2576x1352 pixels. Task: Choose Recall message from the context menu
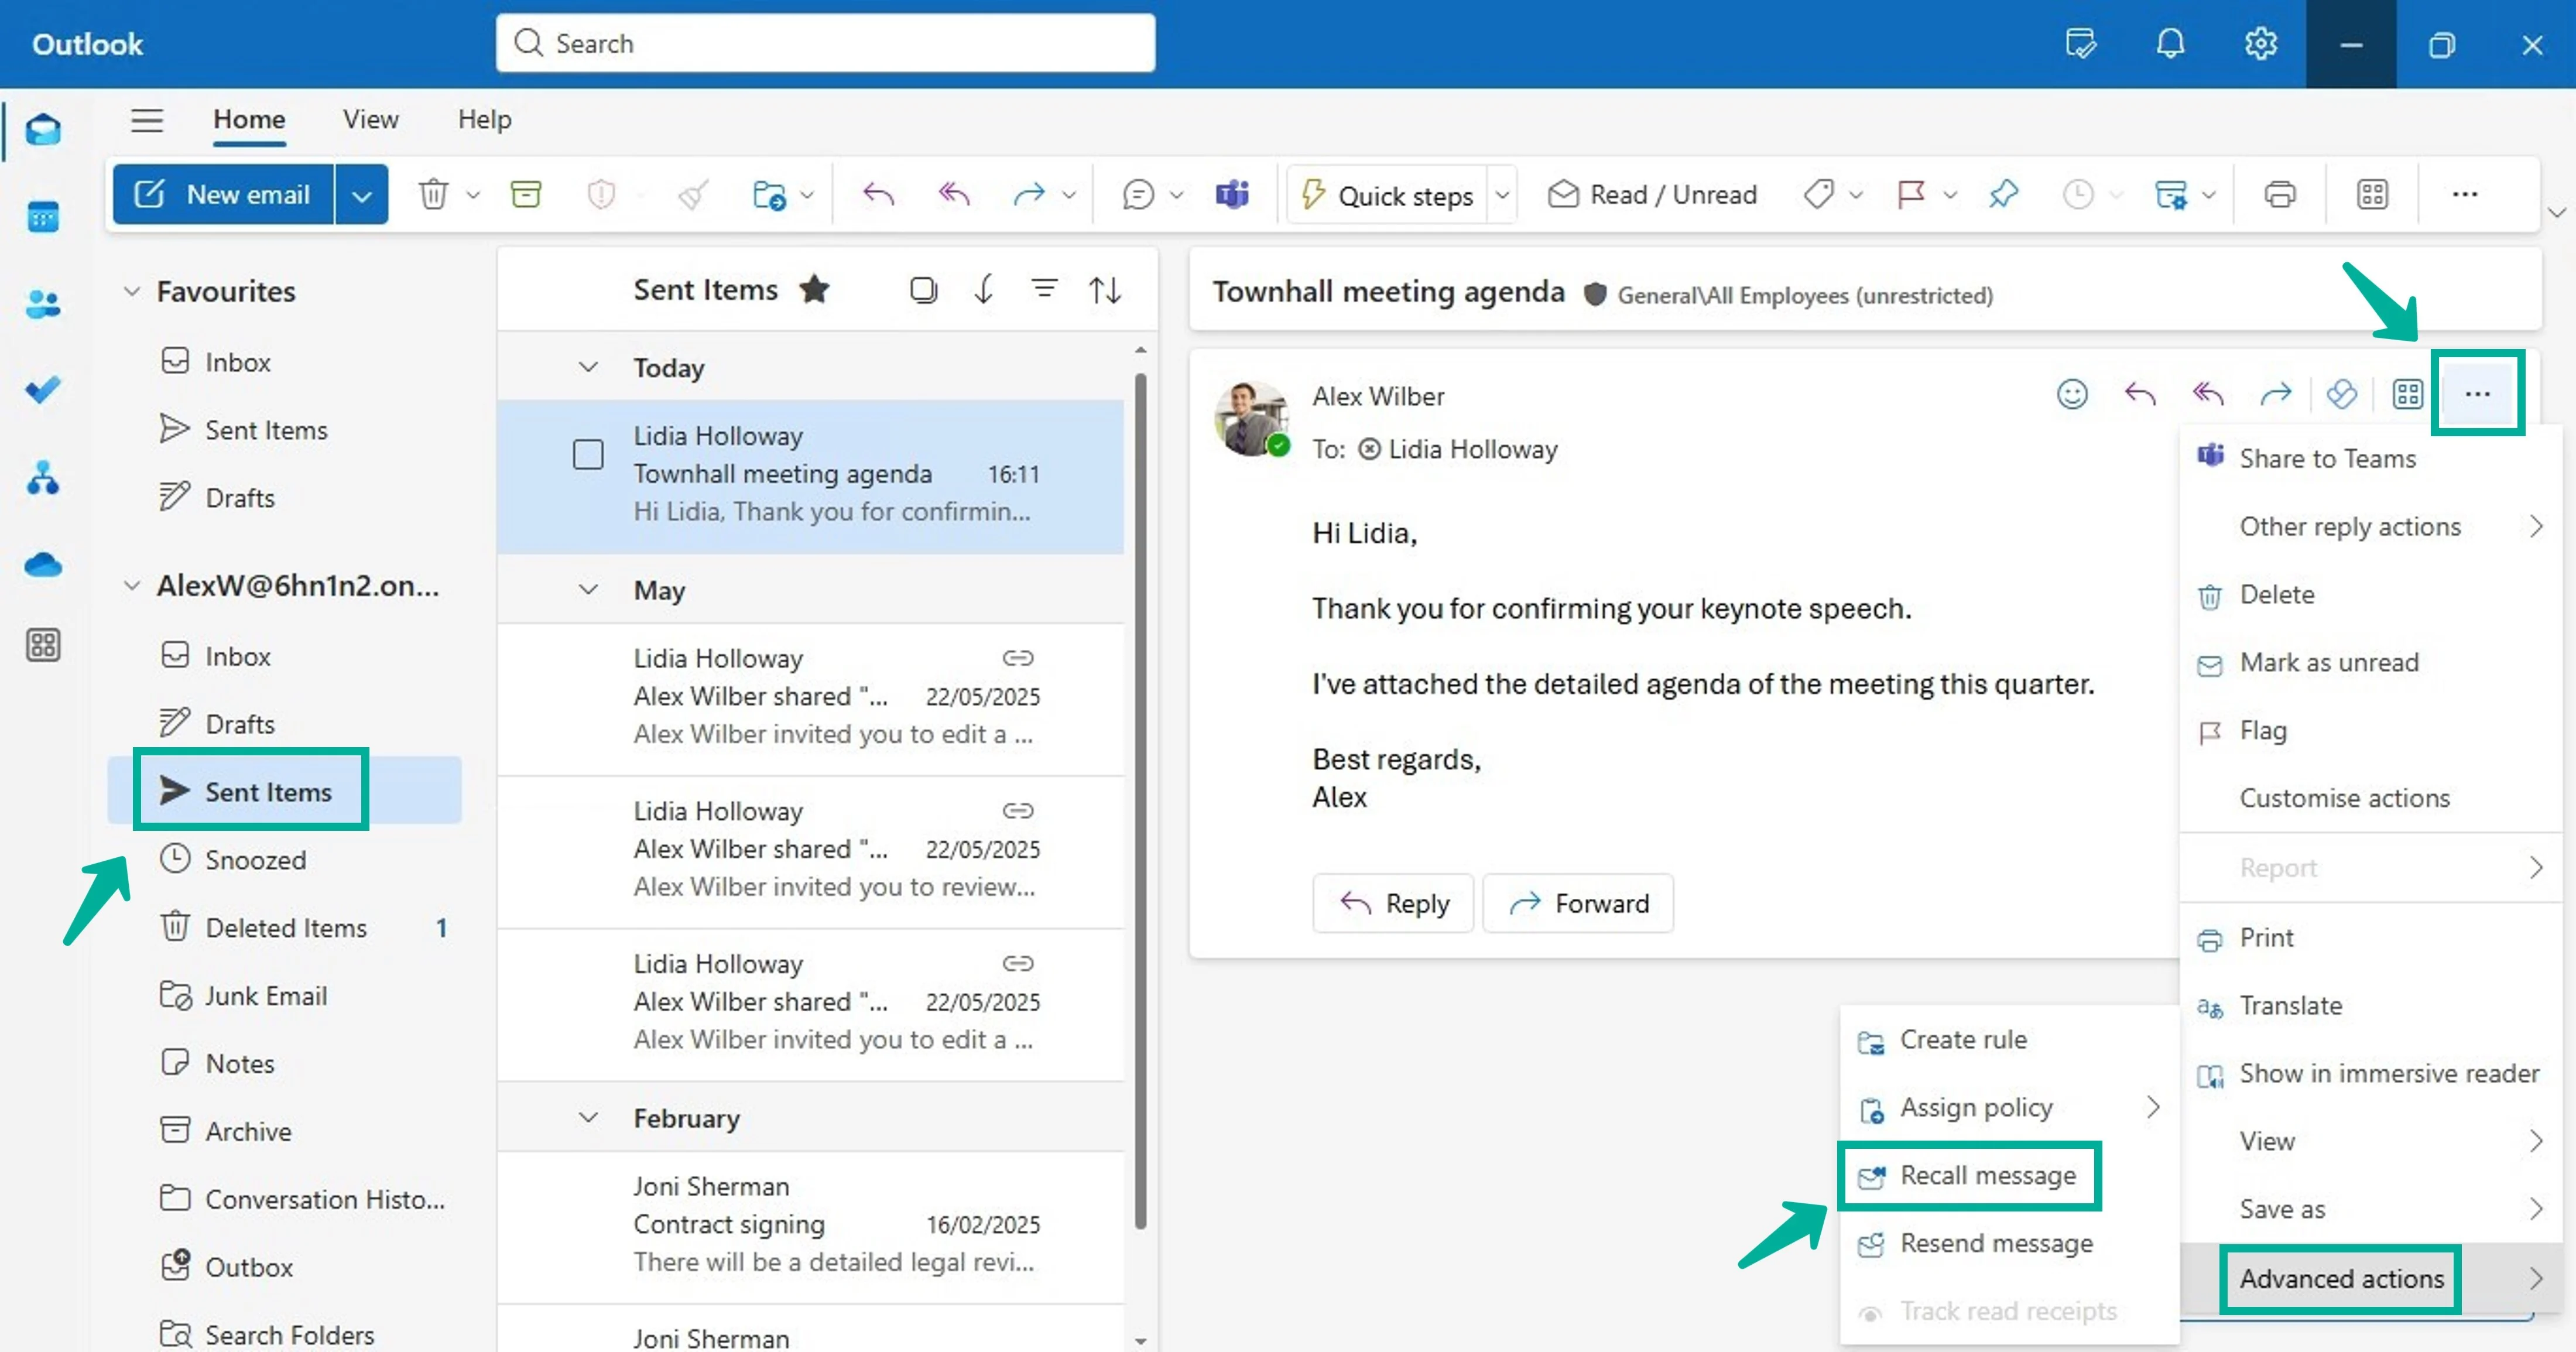pyautogui.click(x=1969, y=1175)
